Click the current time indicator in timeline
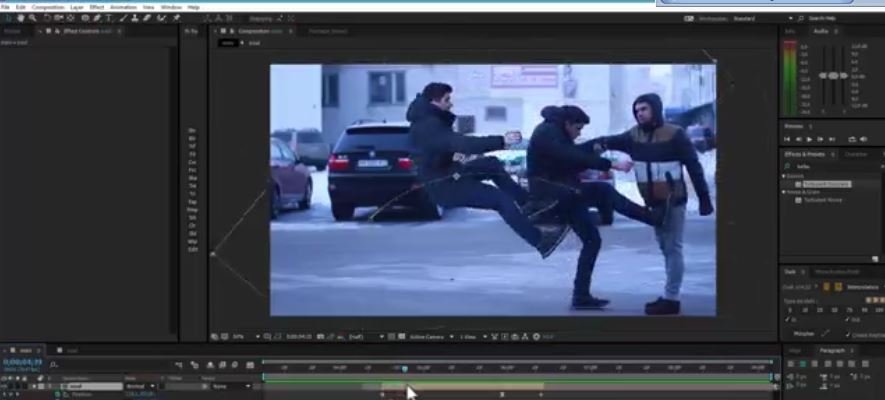 [x=405, y=368]
